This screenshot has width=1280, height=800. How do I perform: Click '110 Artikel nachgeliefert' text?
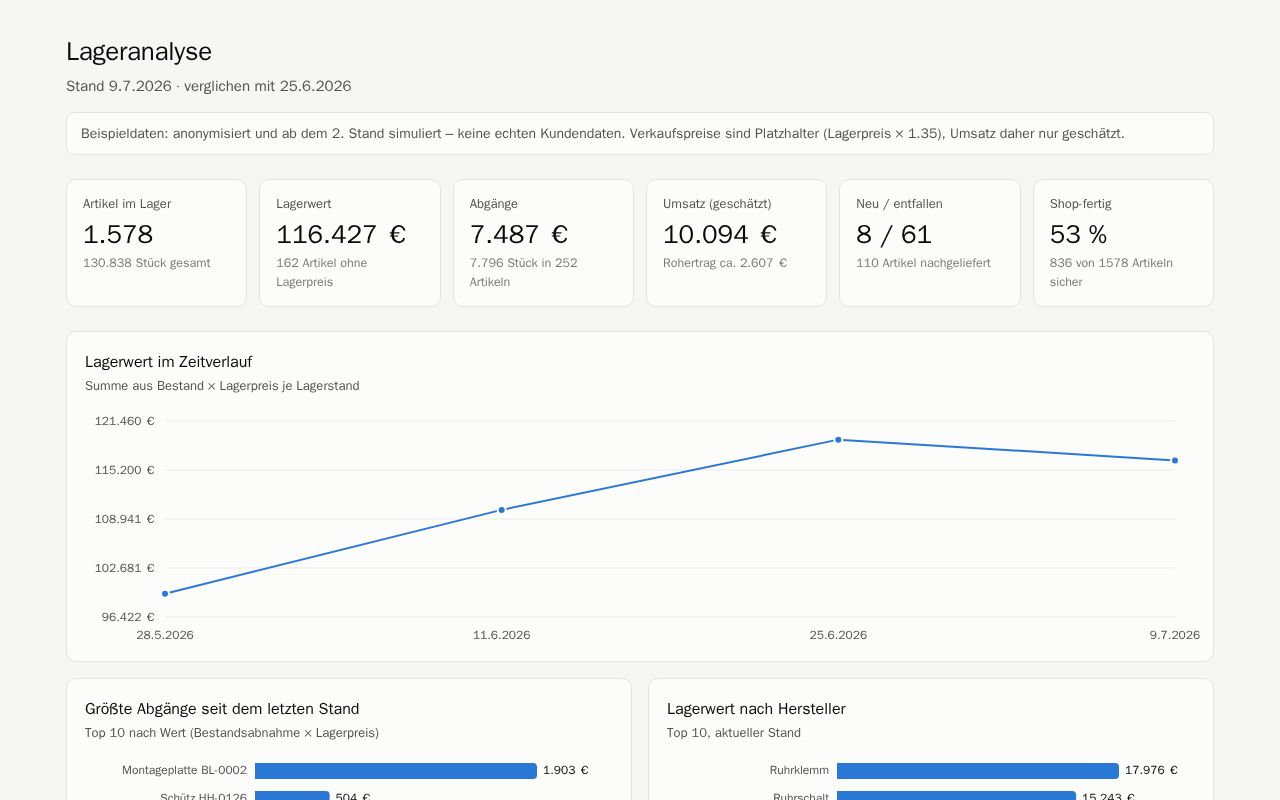923,263
